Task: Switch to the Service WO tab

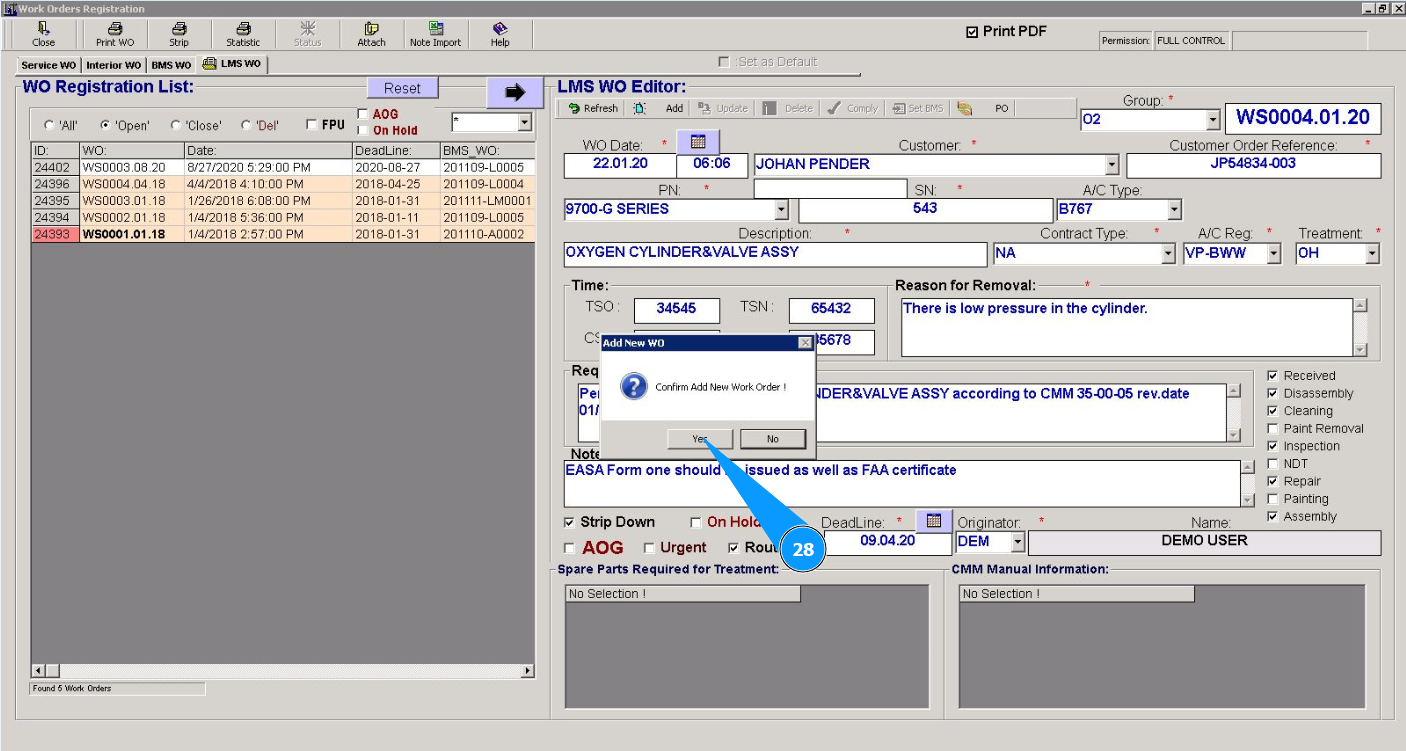Action: [x=48, y=65]
